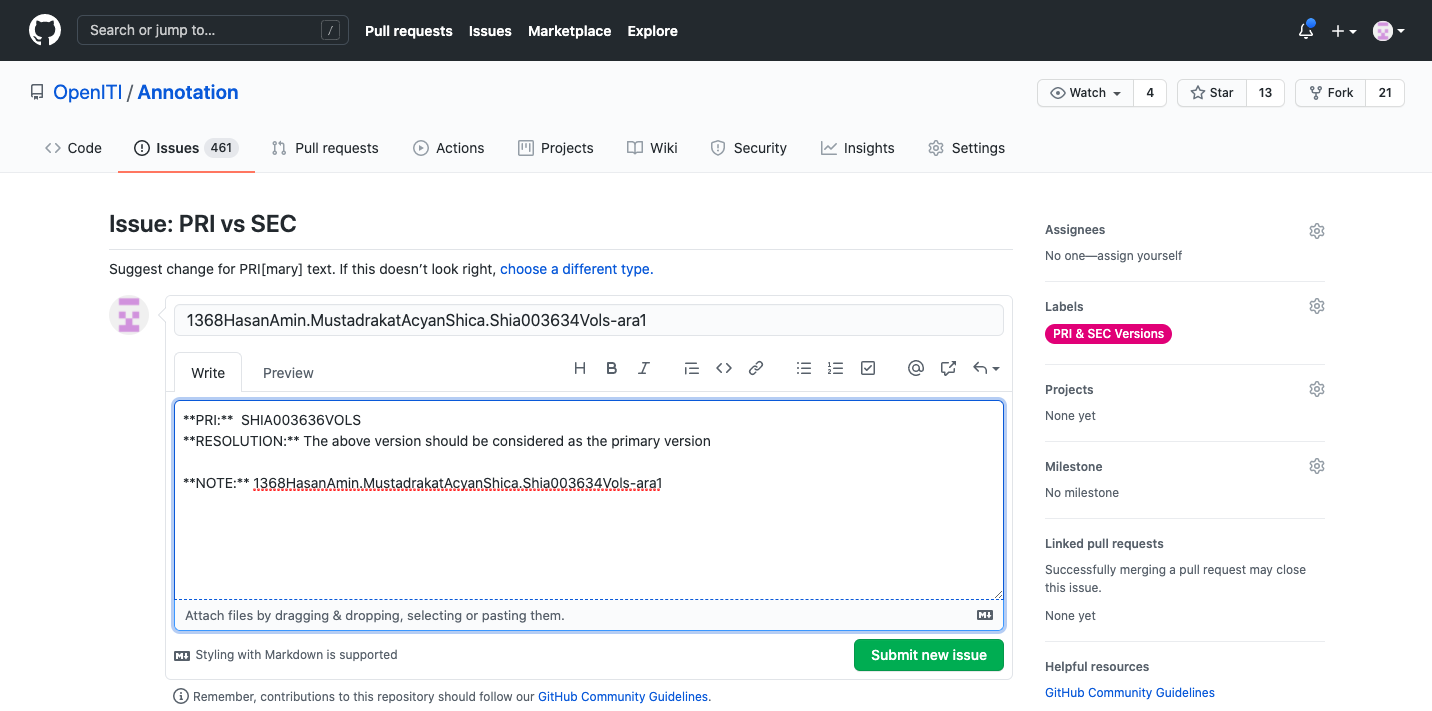1432x711 pixels.
Task: Open the Annotation repository link
Action: click(188, 92)
